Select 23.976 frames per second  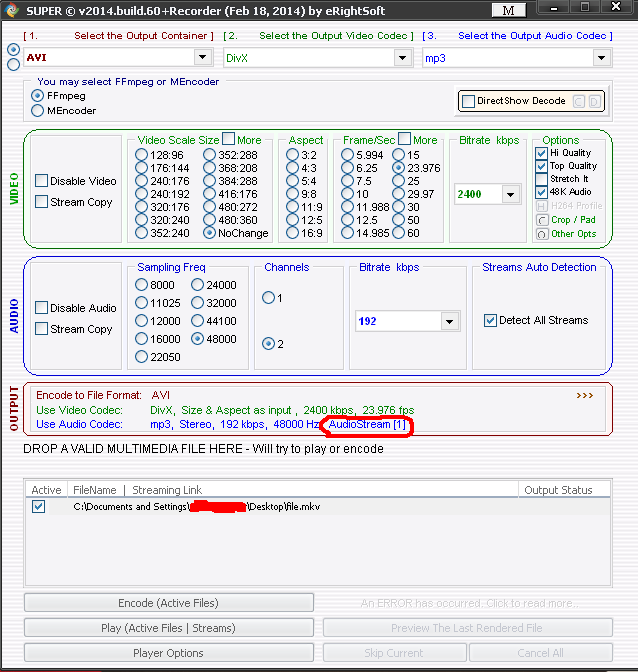[398, 168]
